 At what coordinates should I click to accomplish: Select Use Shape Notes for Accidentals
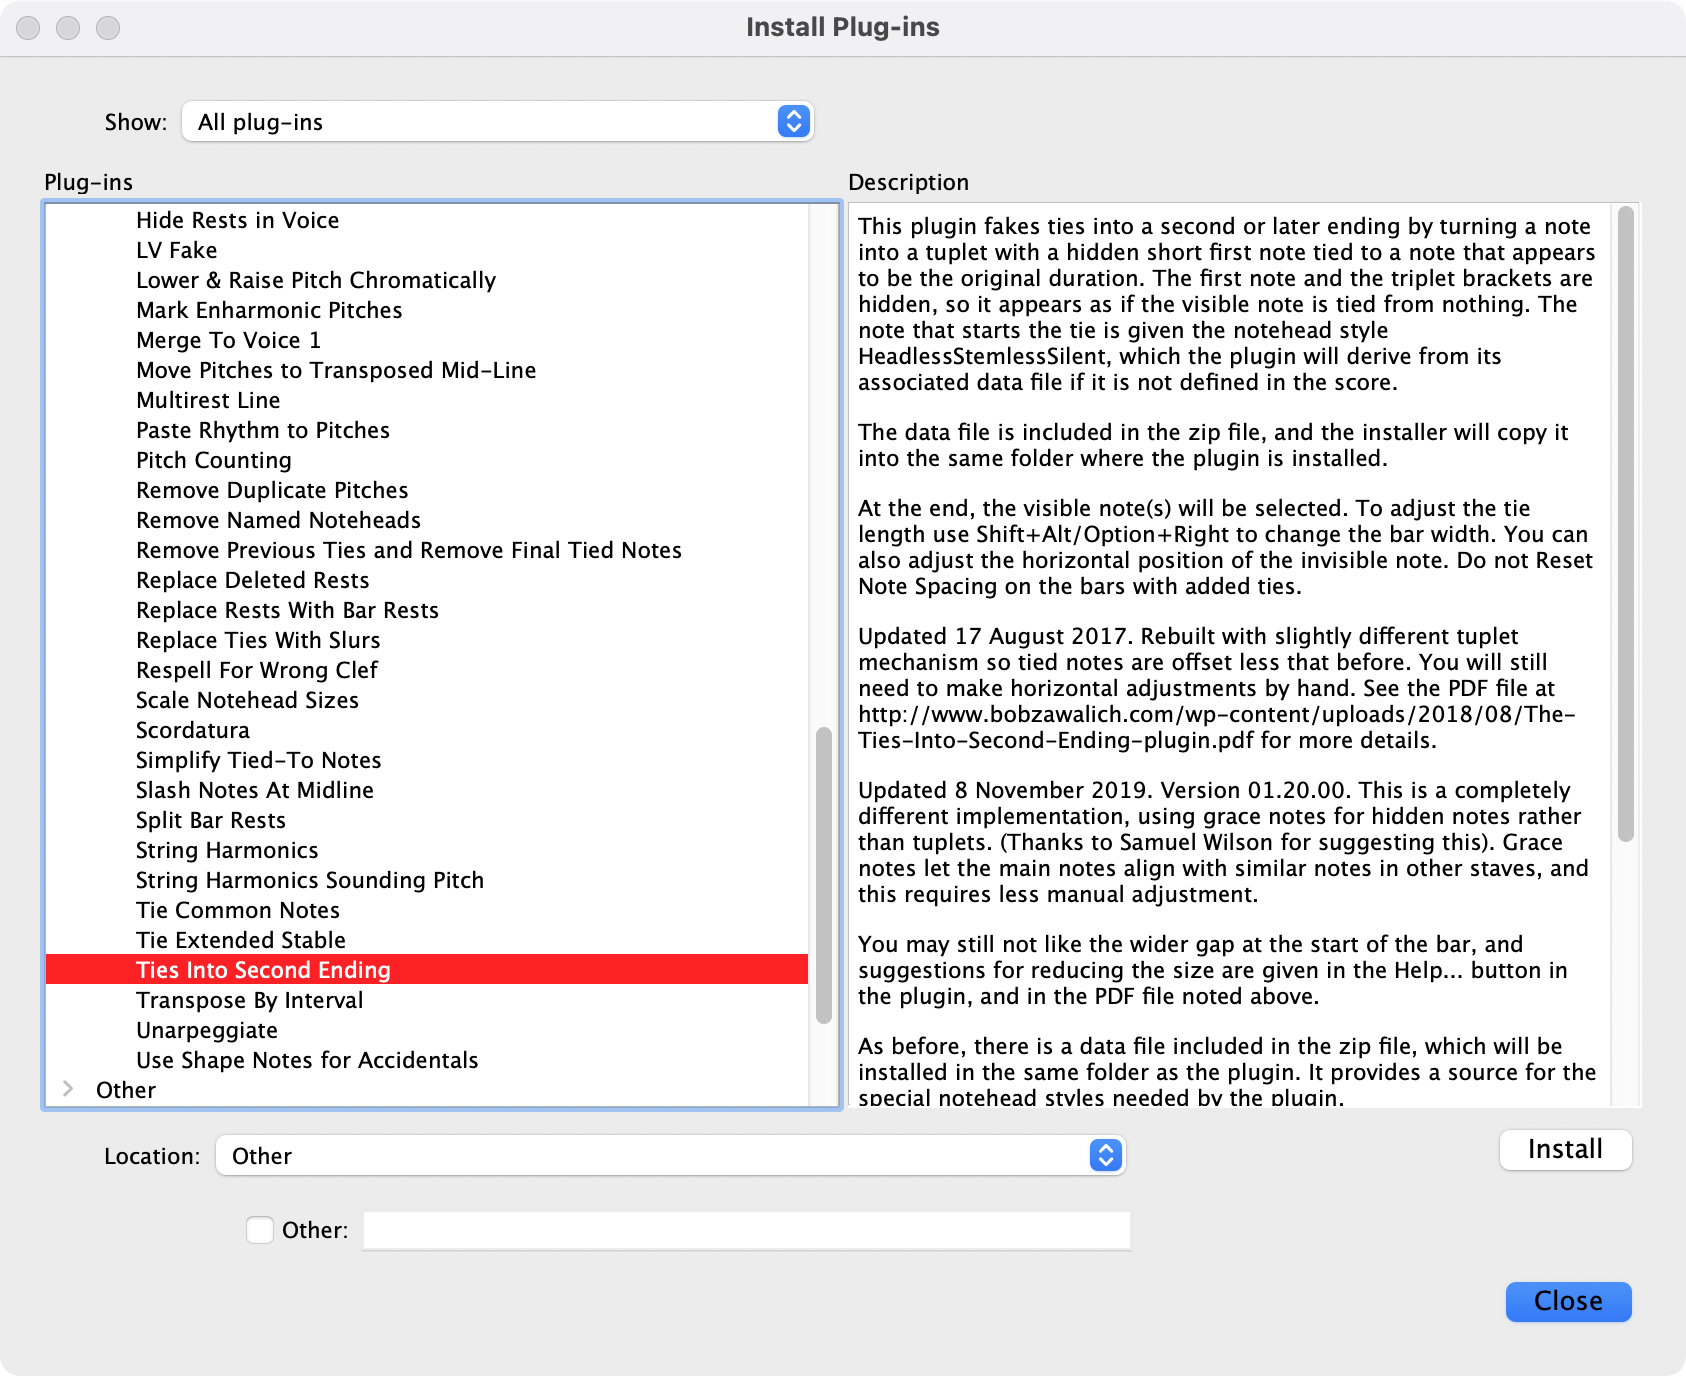click(x=307, y=1060)
